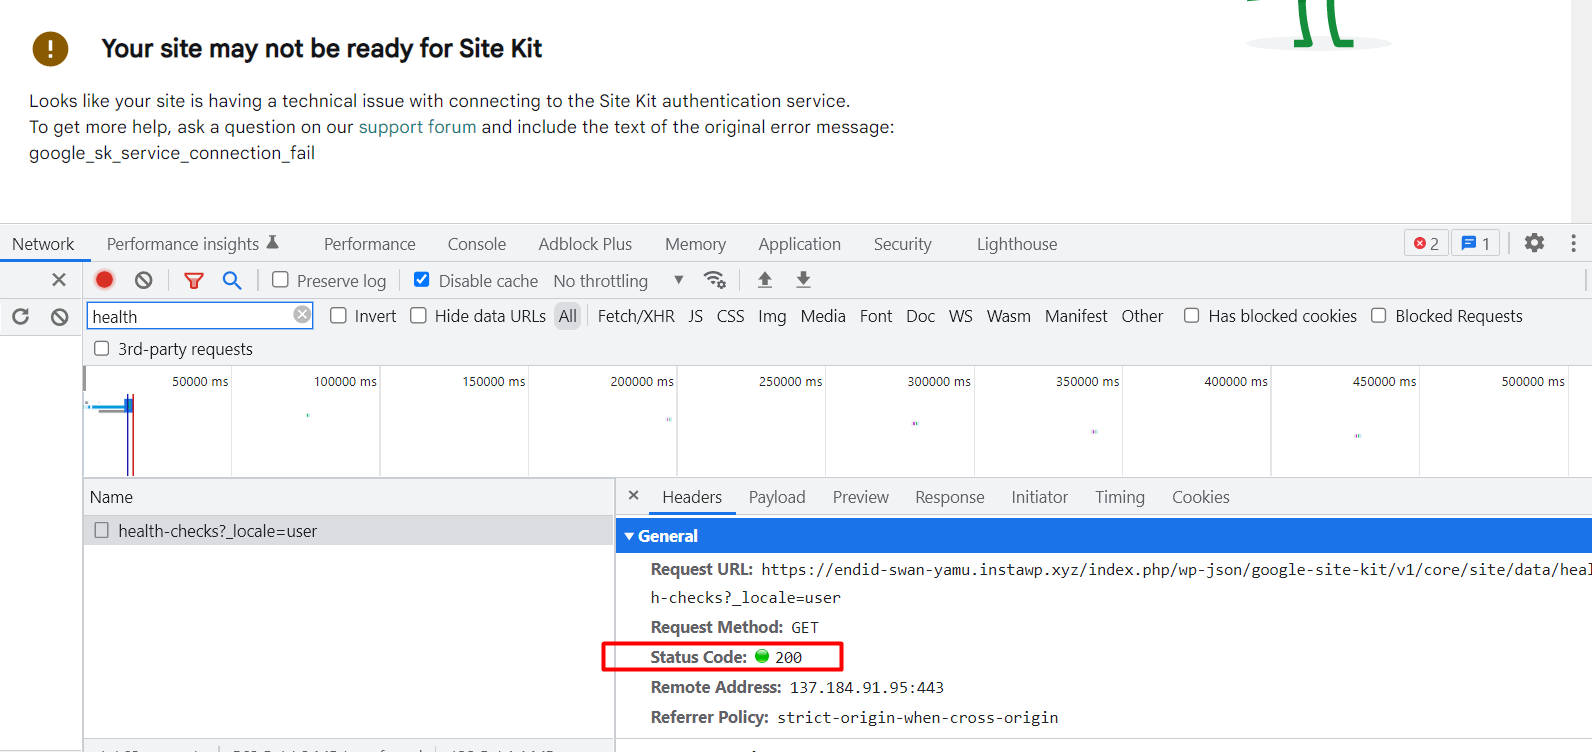Follow the support forum link
This screenshot has height=752, width=1592.
click(418, 127)
